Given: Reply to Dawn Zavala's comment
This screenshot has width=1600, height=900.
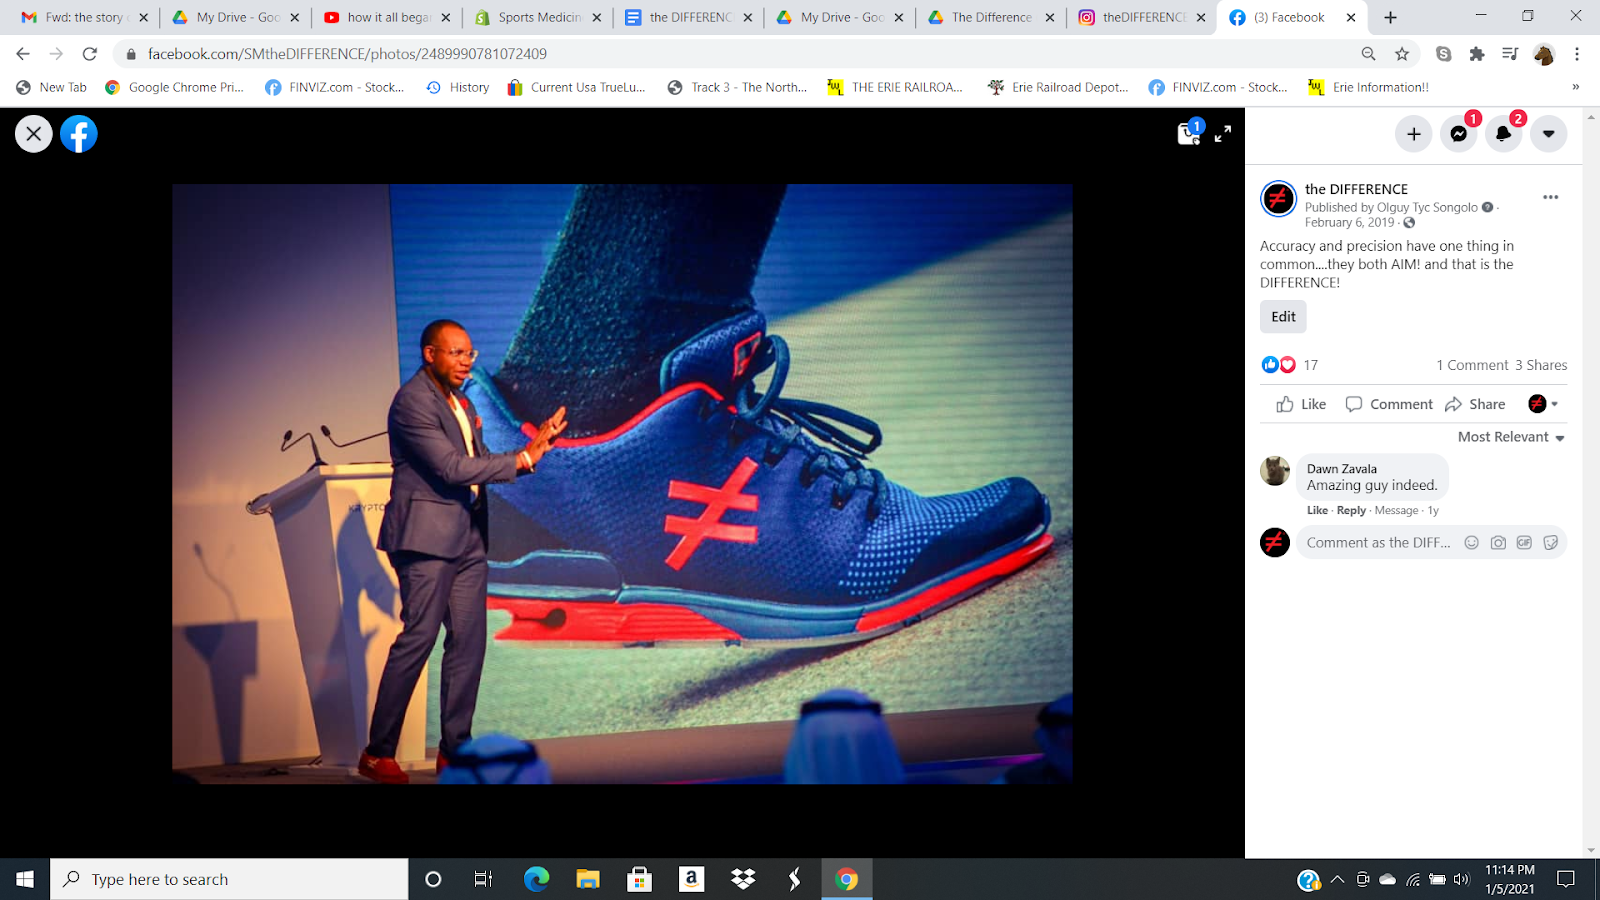Looking at the screenshot, I should (1351, 510).
